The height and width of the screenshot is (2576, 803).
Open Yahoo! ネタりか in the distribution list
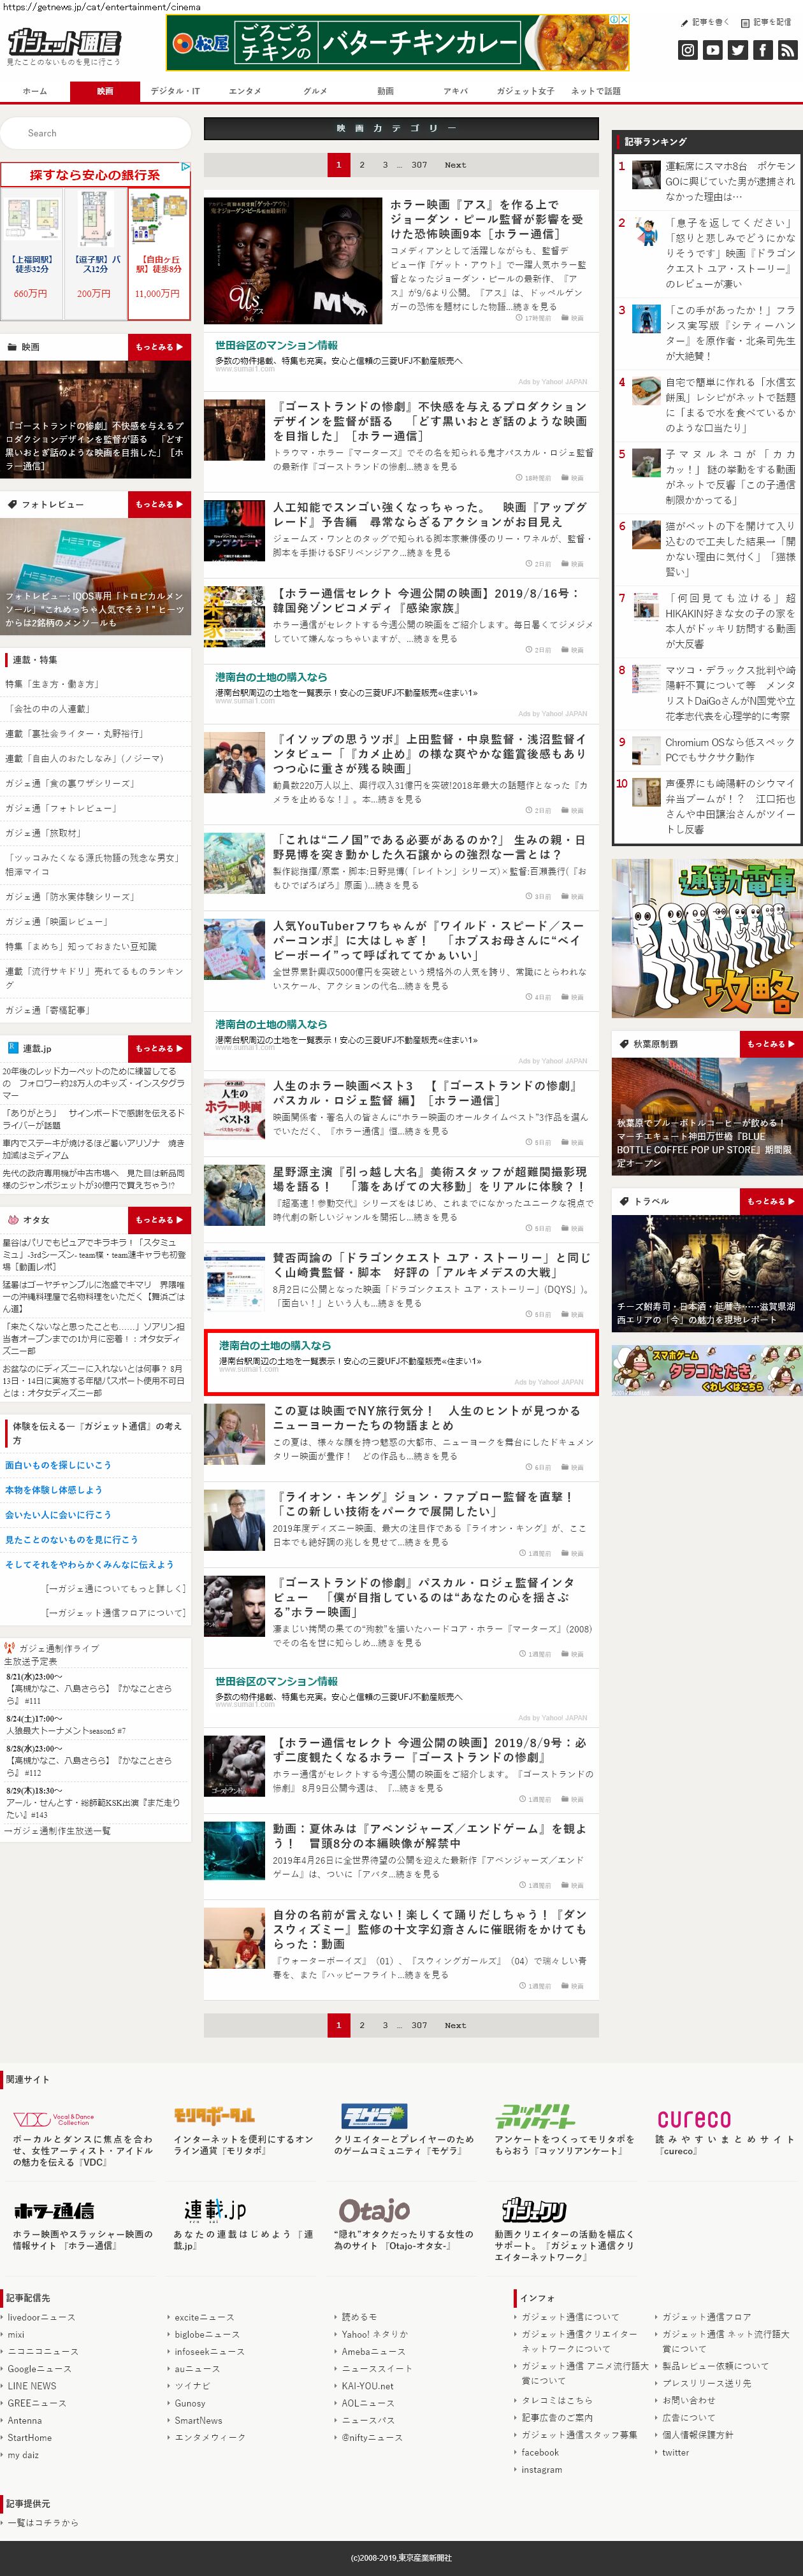click(375, 2334)
